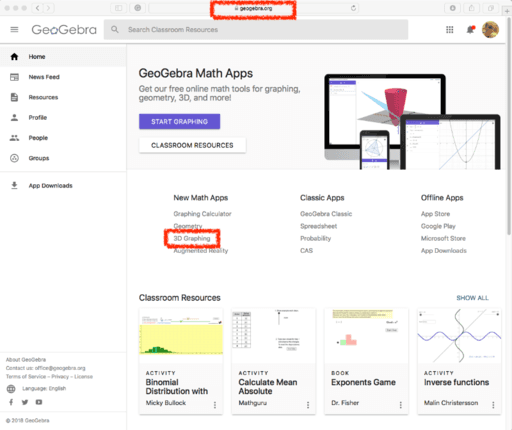This screenshot has height=430, width=512.
Task: Change Language: English setting
Action: click(44, 388)
